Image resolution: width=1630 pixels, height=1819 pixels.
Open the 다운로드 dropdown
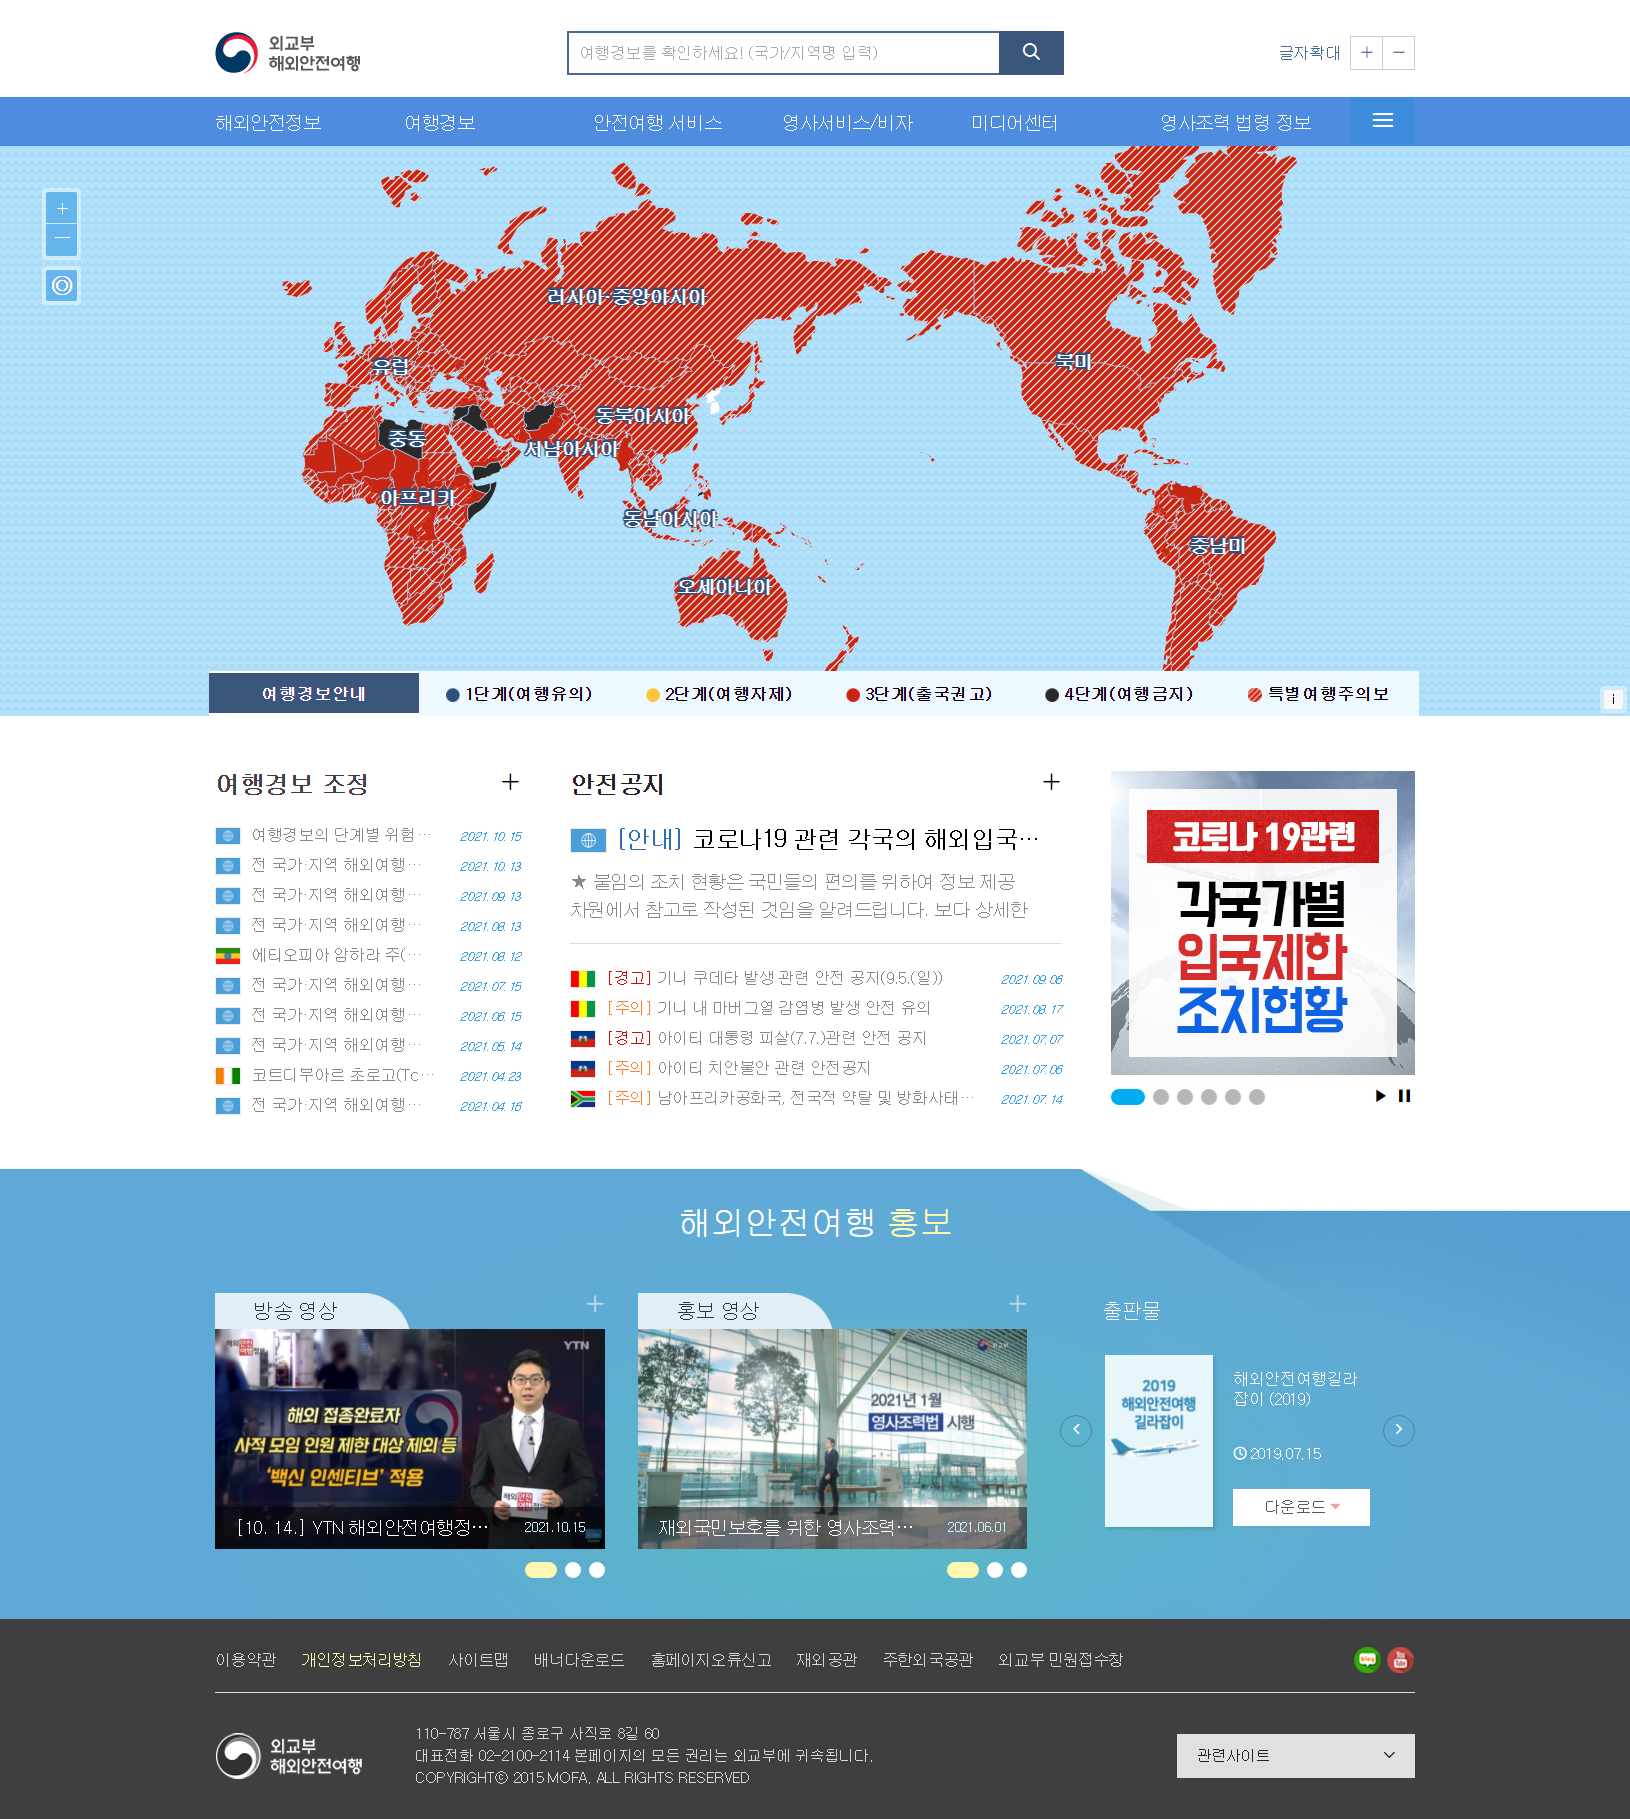1301,1507
